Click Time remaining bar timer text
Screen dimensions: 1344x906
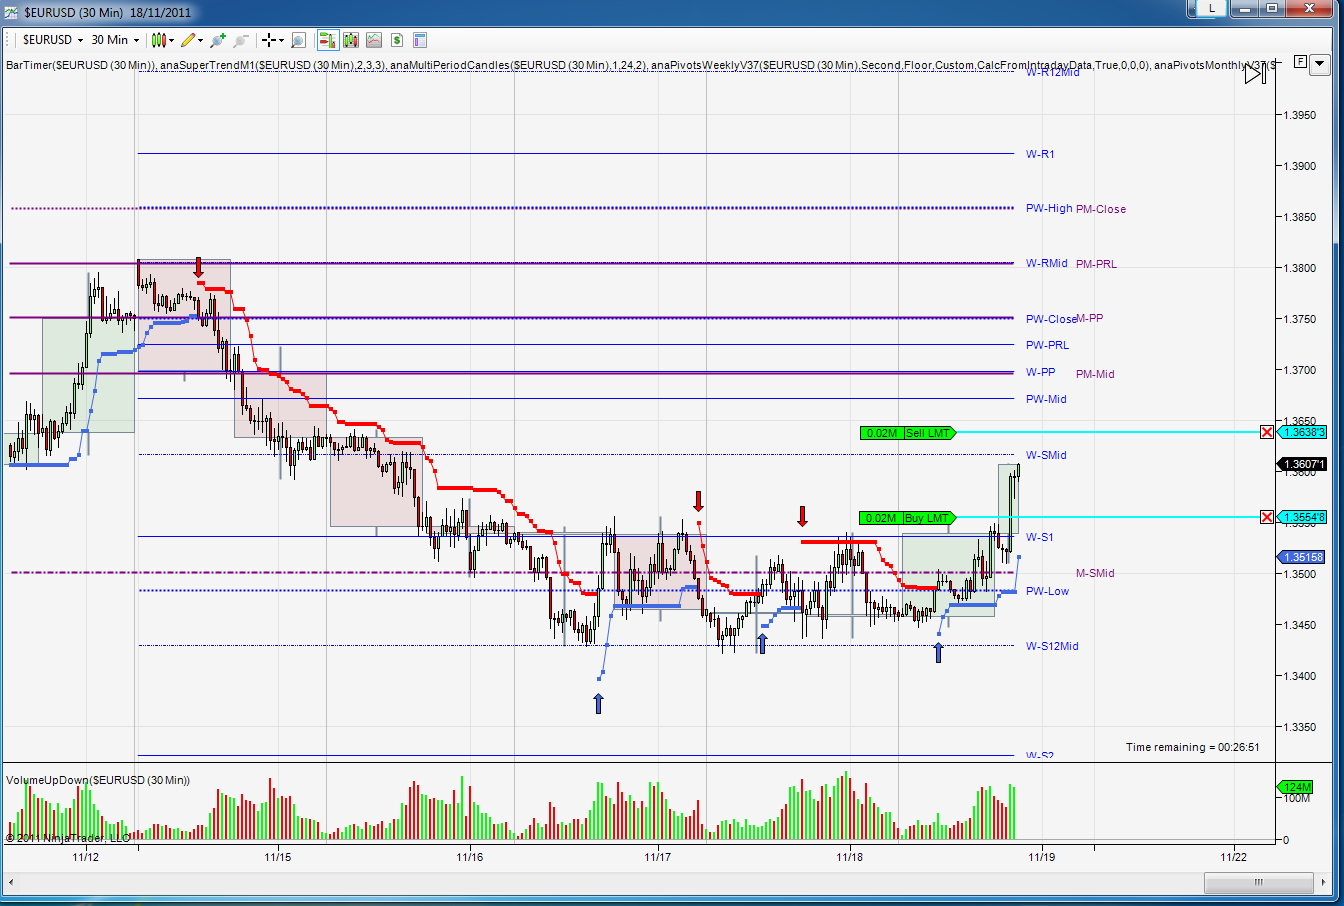1193,747
